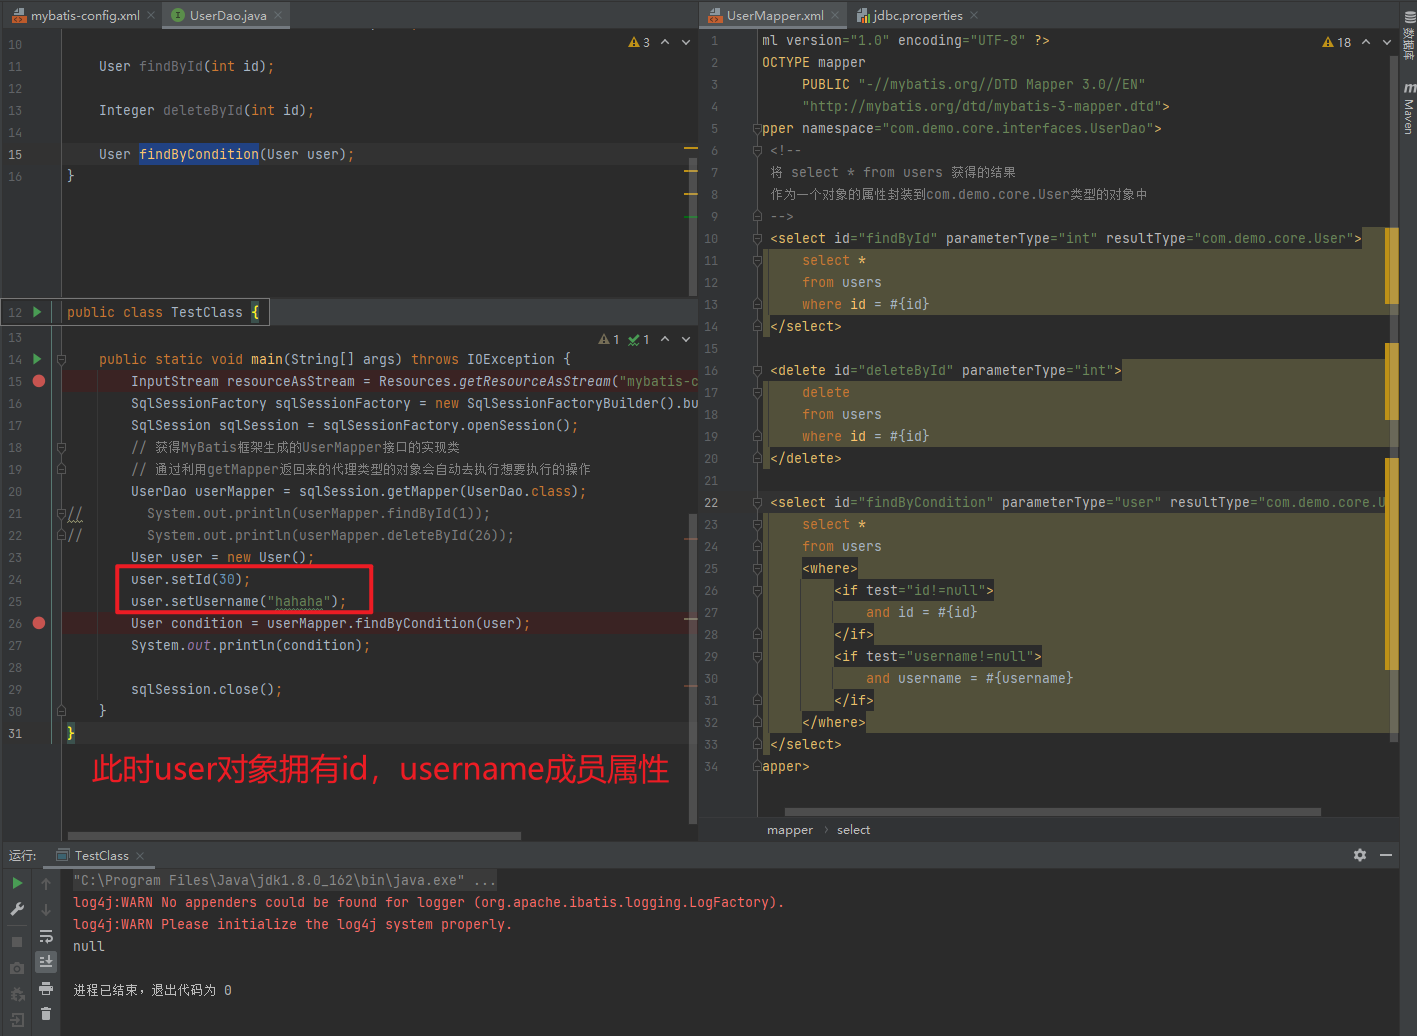The height and width of the screenshot is (1036, 1417).
Task: Switch to the mybatis-config.xml tab
Action: tap(84, 15)
